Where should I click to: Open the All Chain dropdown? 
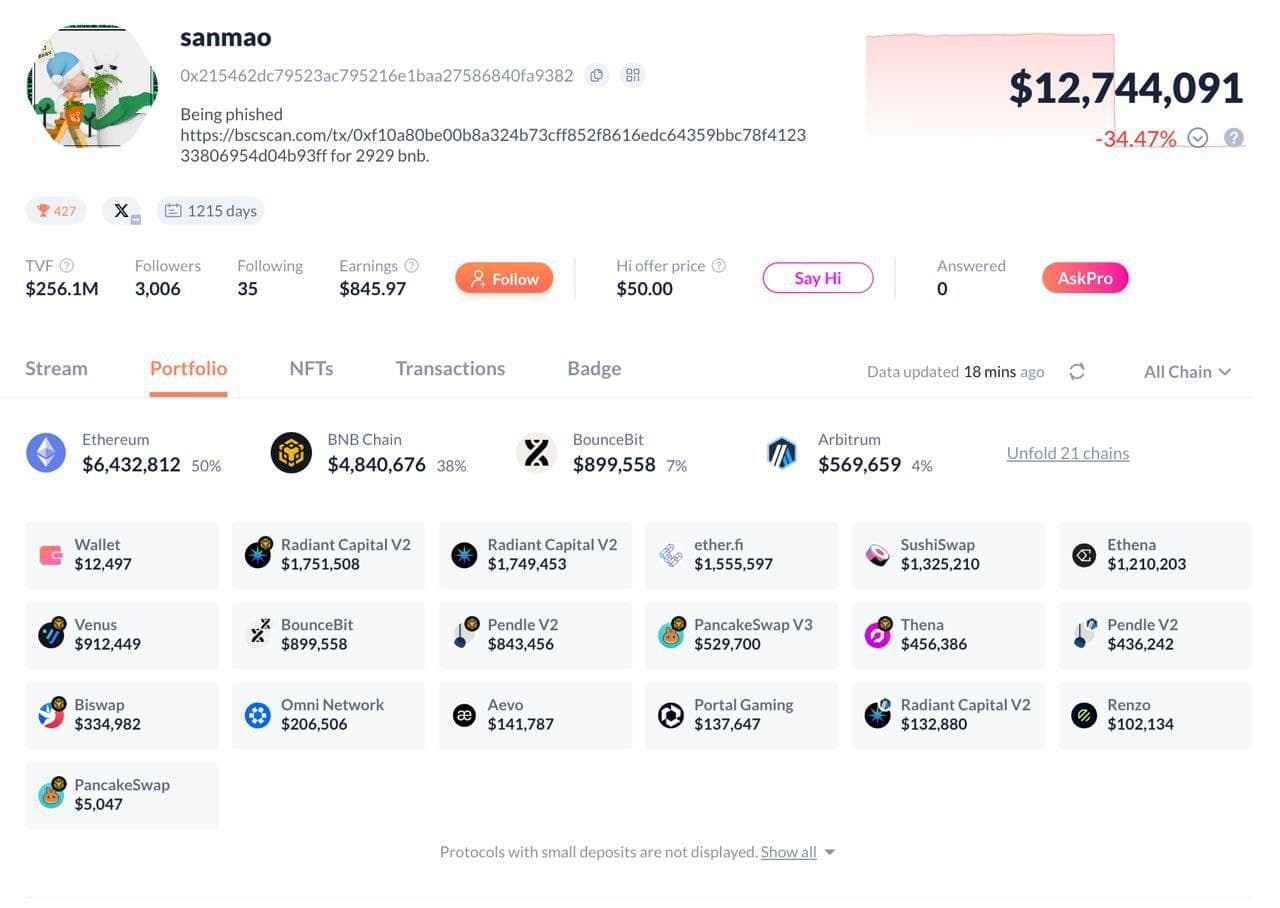click(x=1187, y=372)
